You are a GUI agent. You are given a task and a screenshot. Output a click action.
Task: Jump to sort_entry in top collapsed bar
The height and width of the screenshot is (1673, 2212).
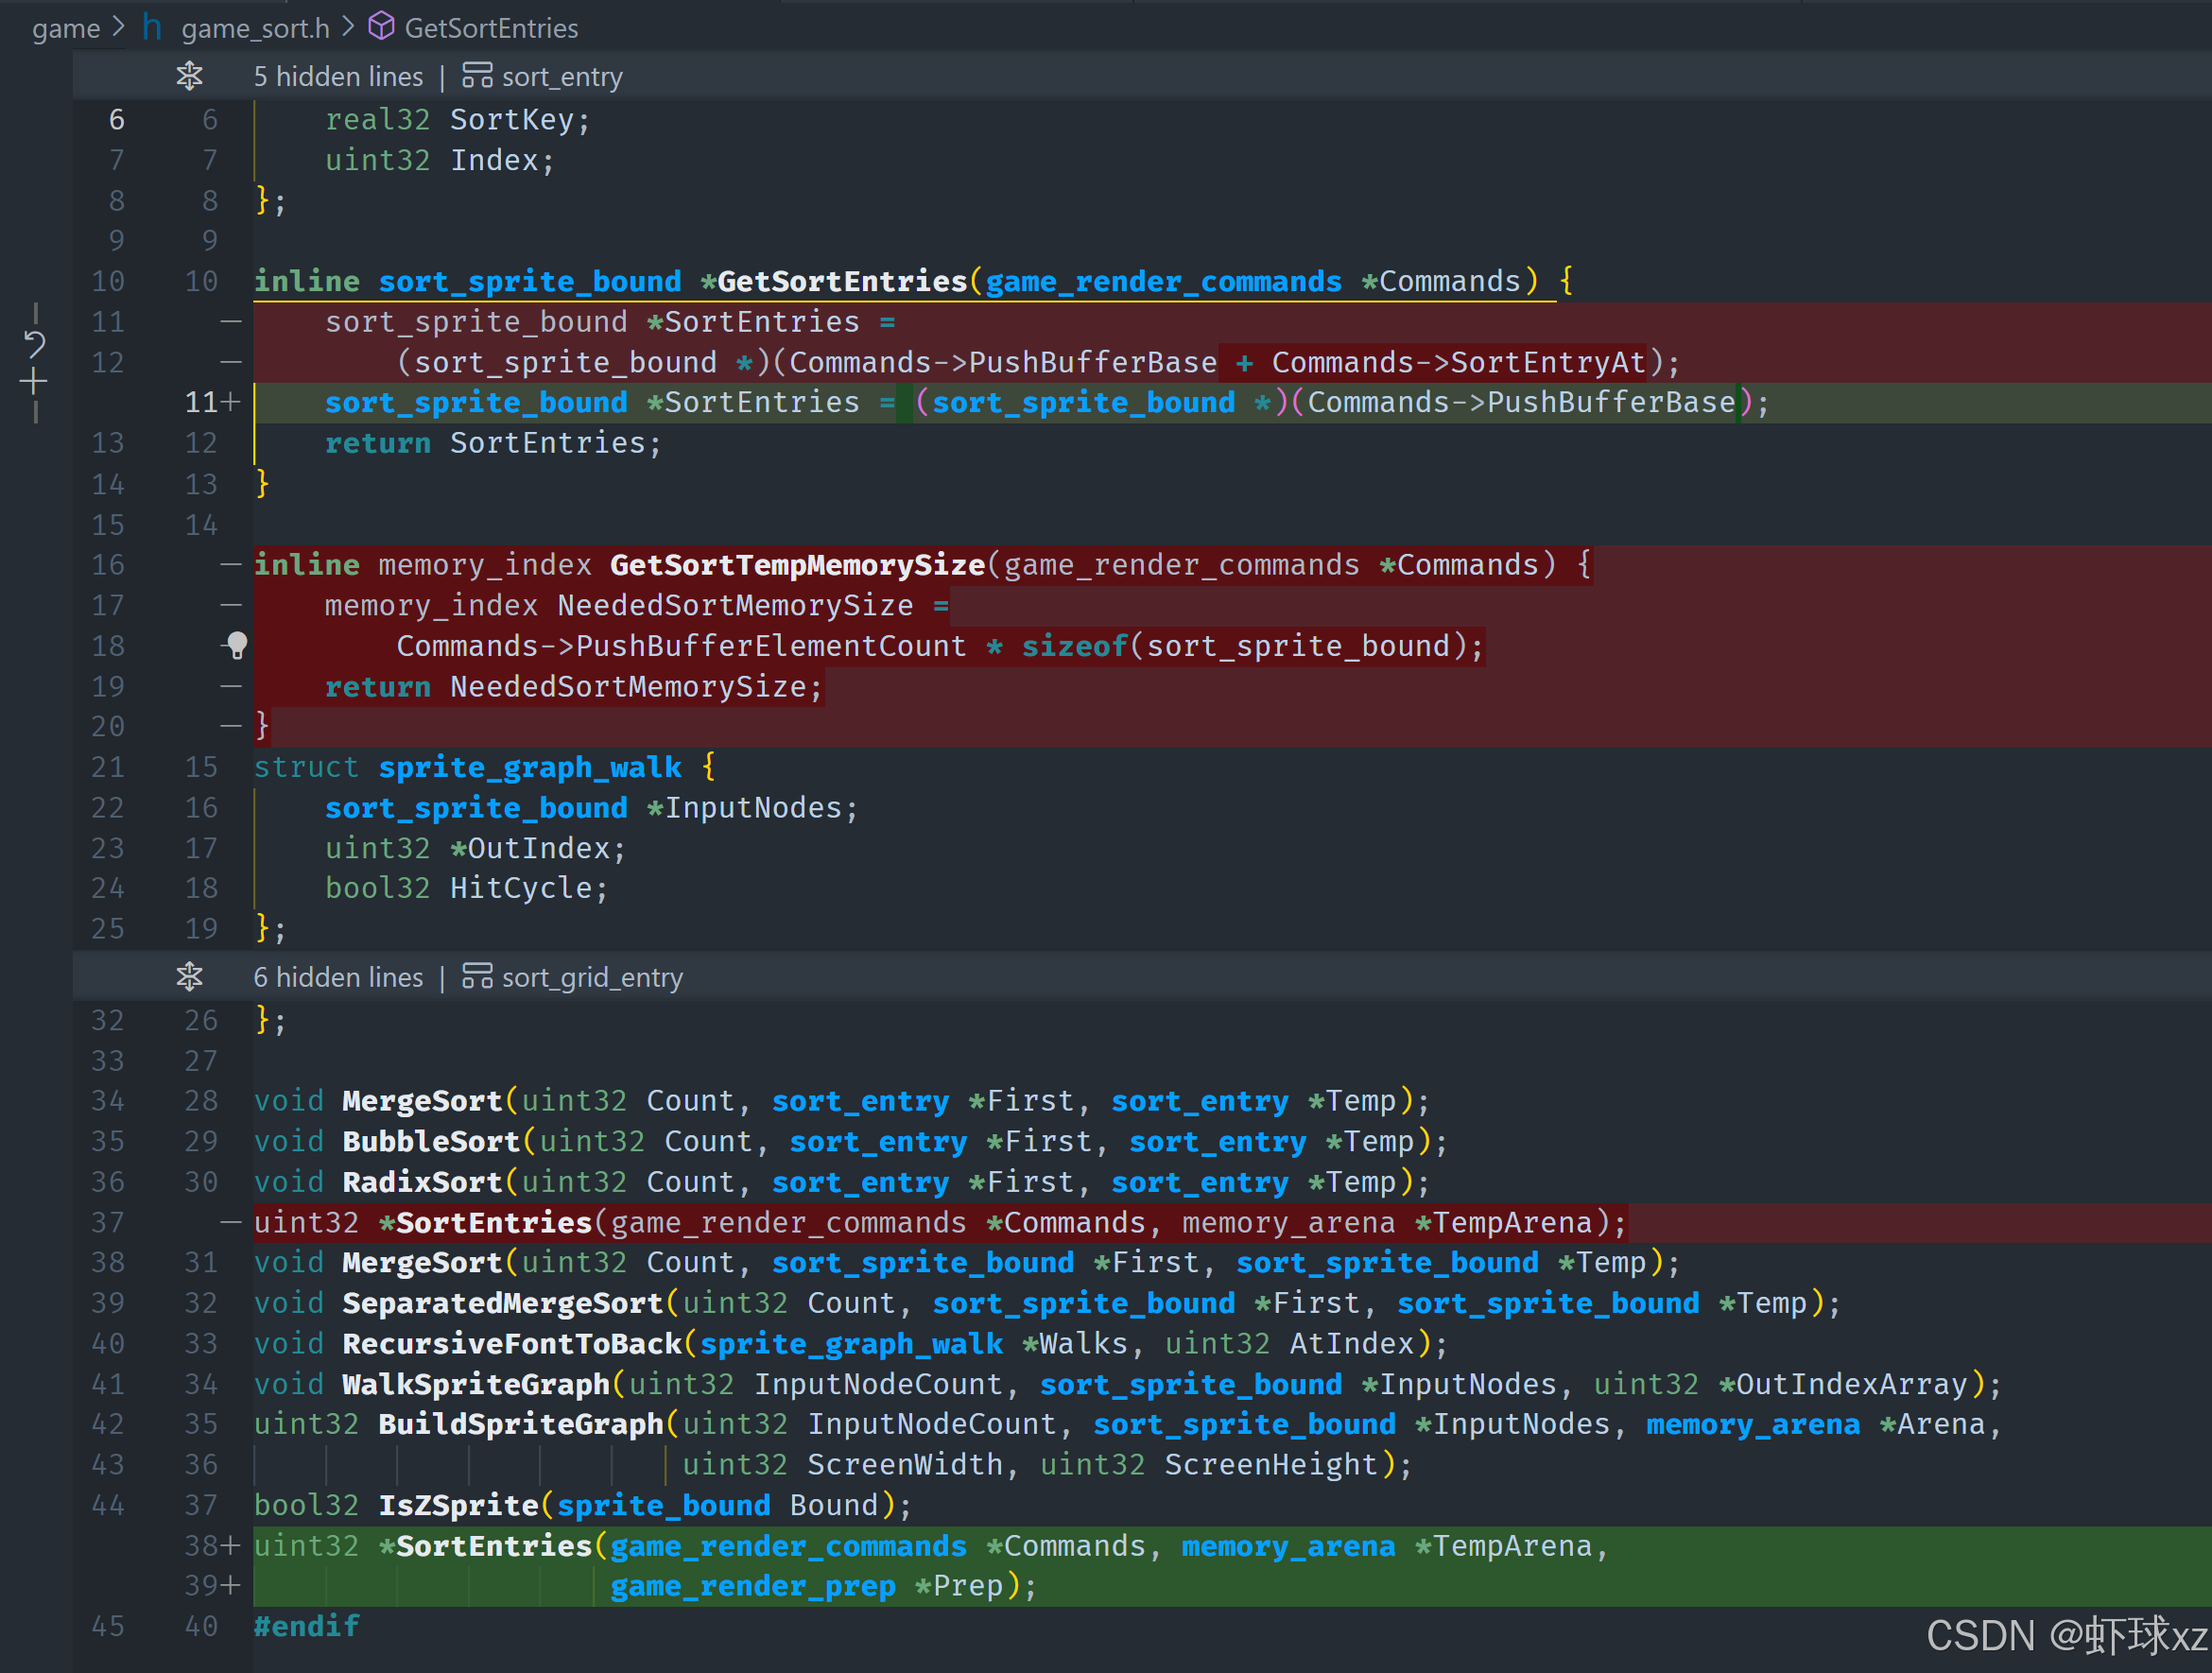(562, 77)
